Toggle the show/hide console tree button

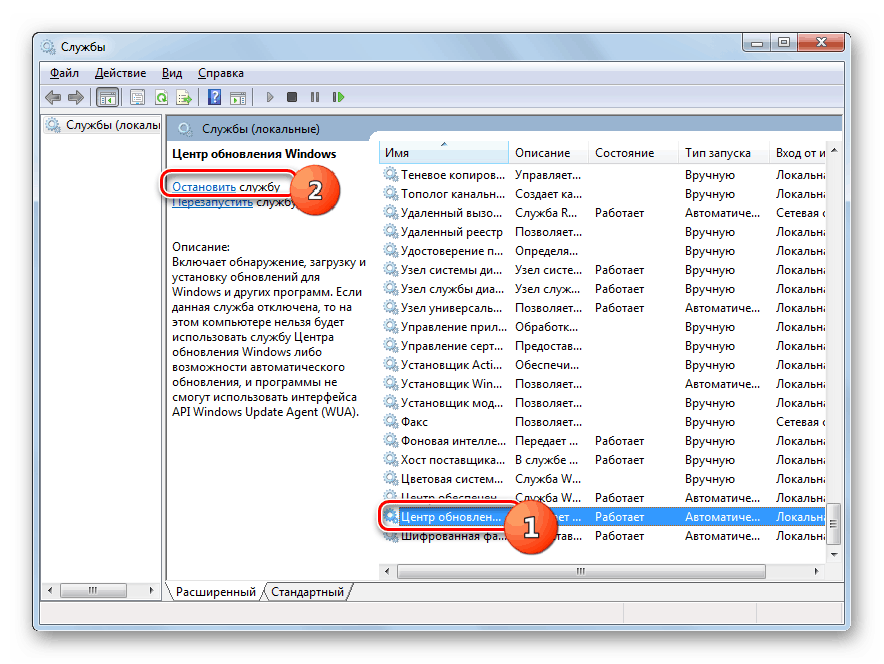coord(107,97)
